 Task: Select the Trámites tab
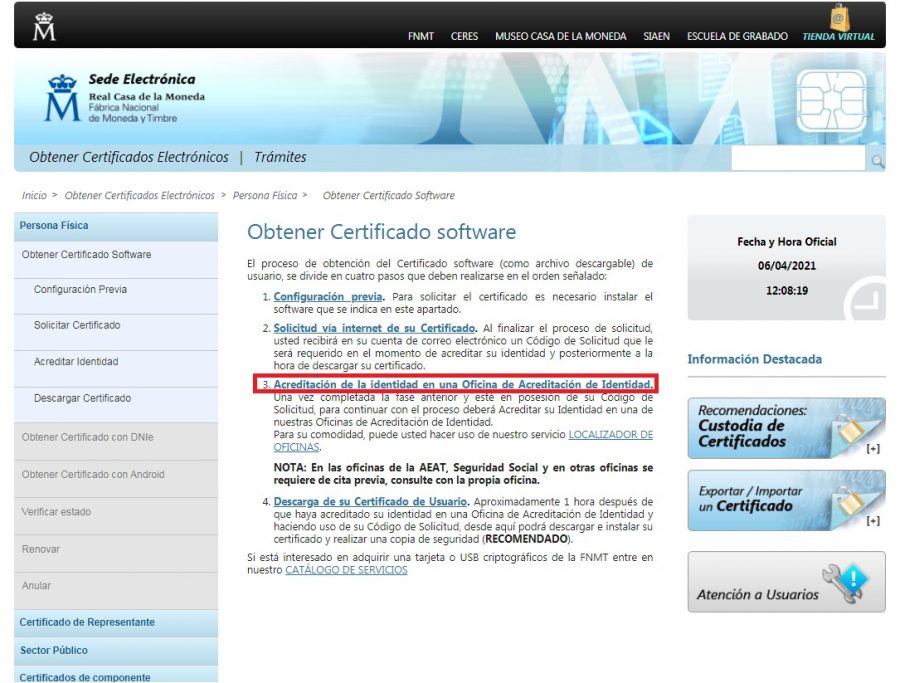pos(280,157)
